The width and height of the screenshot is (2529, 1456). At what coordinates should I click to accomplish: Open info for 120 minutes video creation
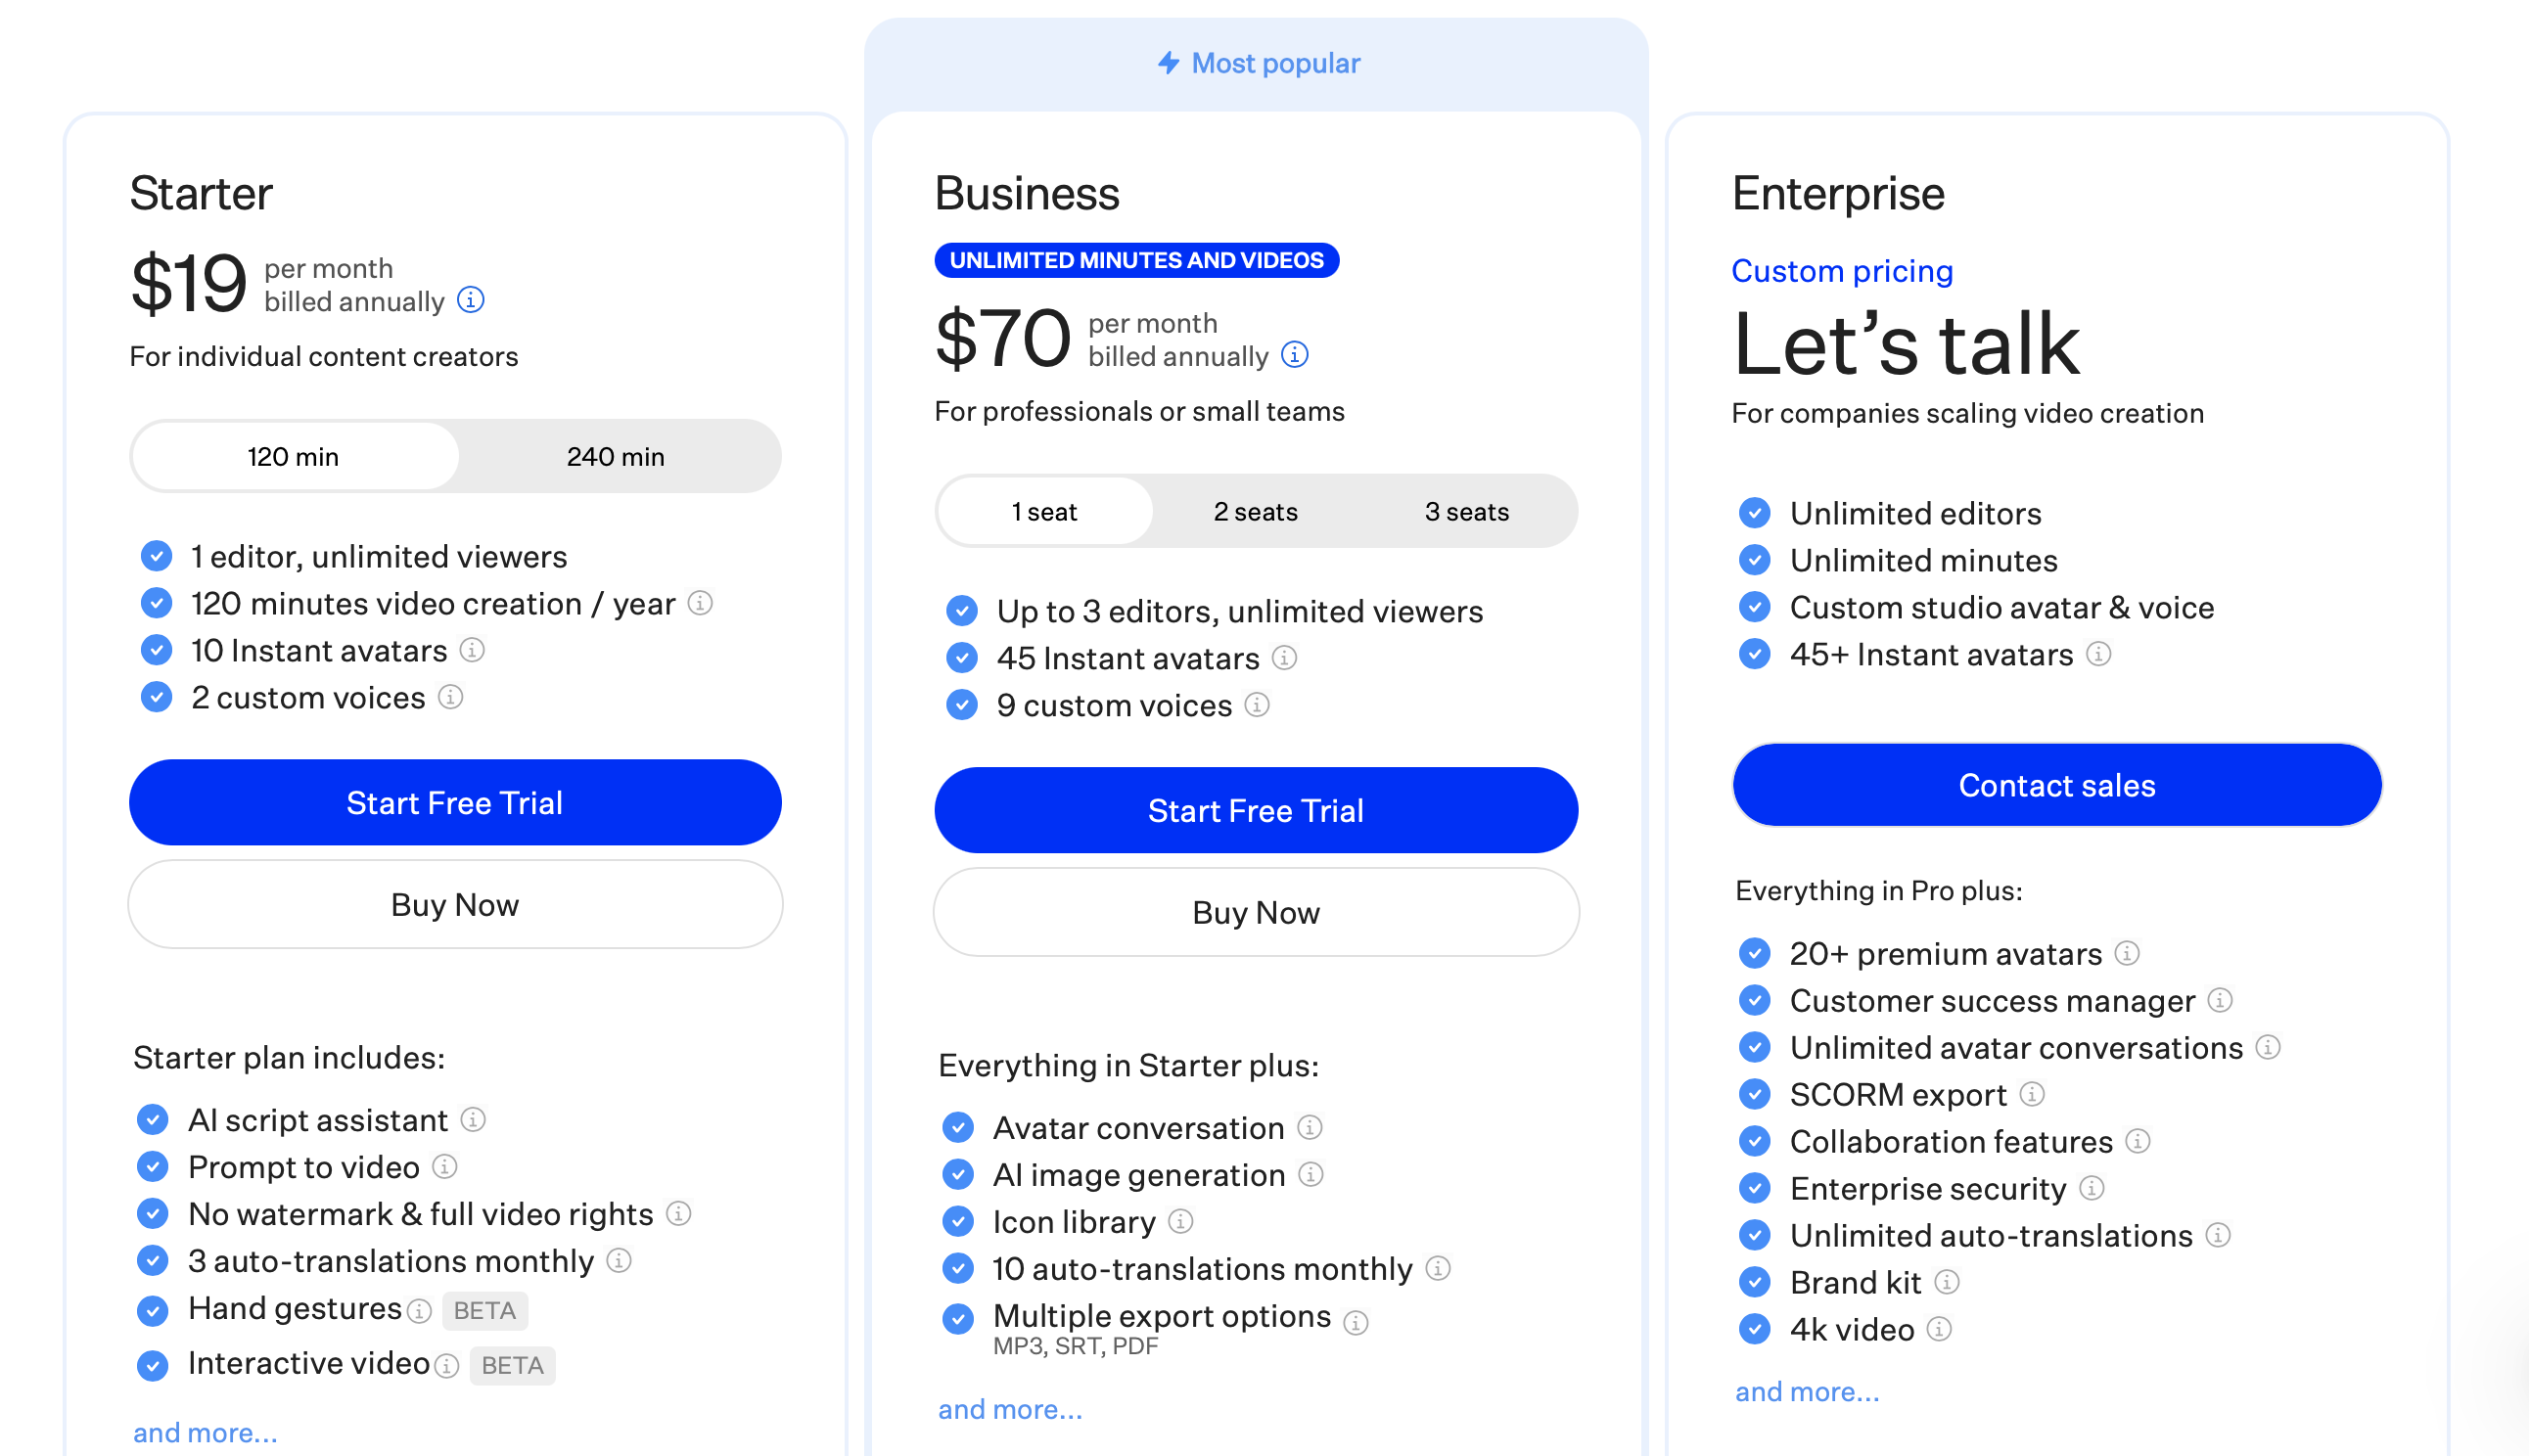tap(700, 603)
